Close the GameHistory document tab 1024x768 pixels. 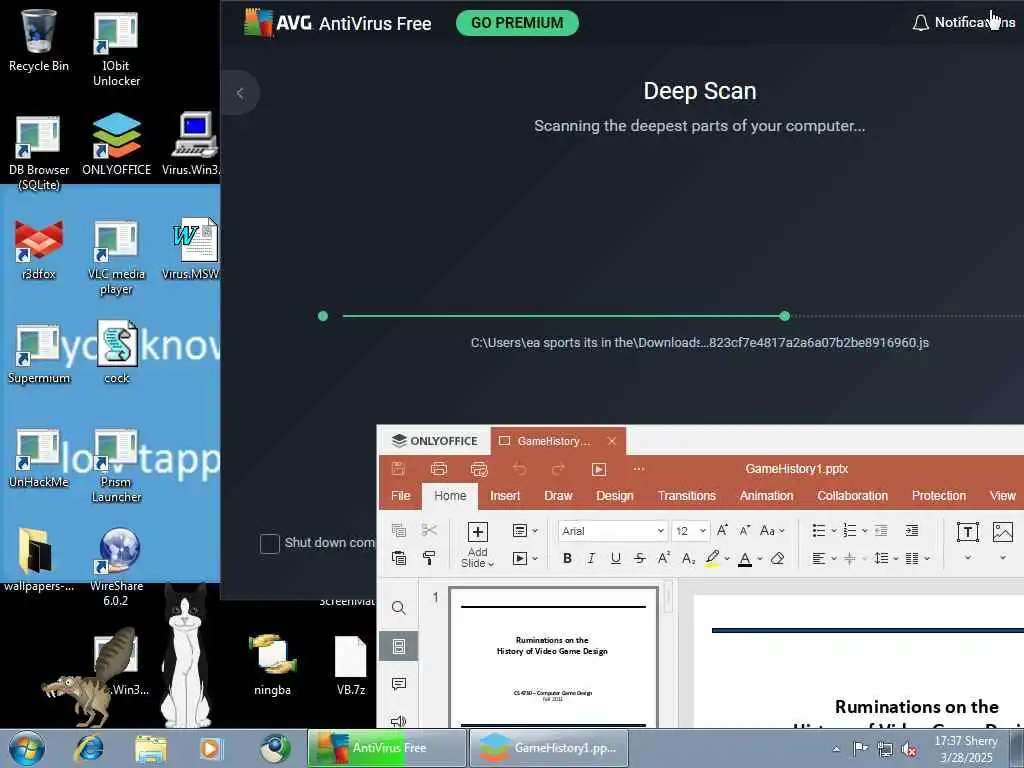pyautogui.click(x=612, y=441)
